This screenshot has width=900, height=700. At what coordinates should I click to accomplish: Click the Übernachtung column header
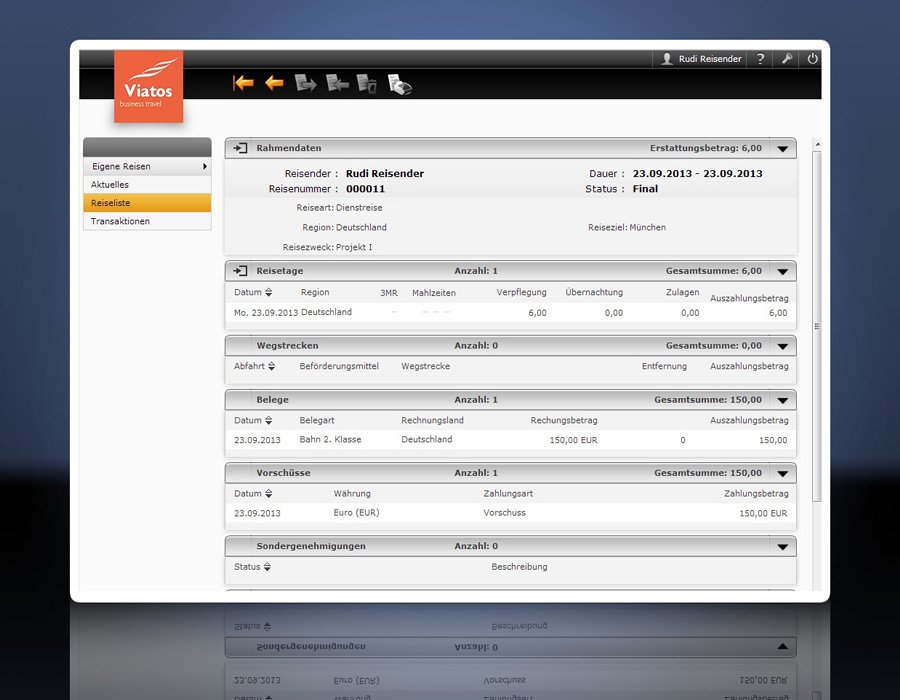coord(593,292)
